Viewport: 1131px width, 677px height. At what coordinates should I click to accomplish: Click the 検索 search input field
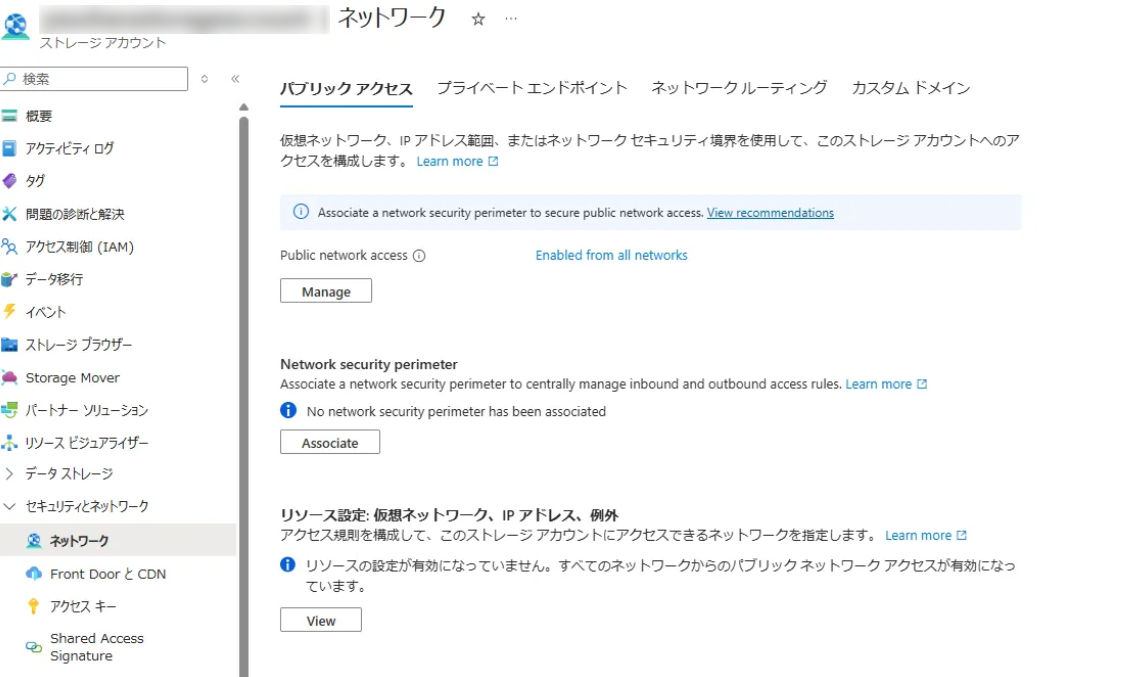click(100, 79)
